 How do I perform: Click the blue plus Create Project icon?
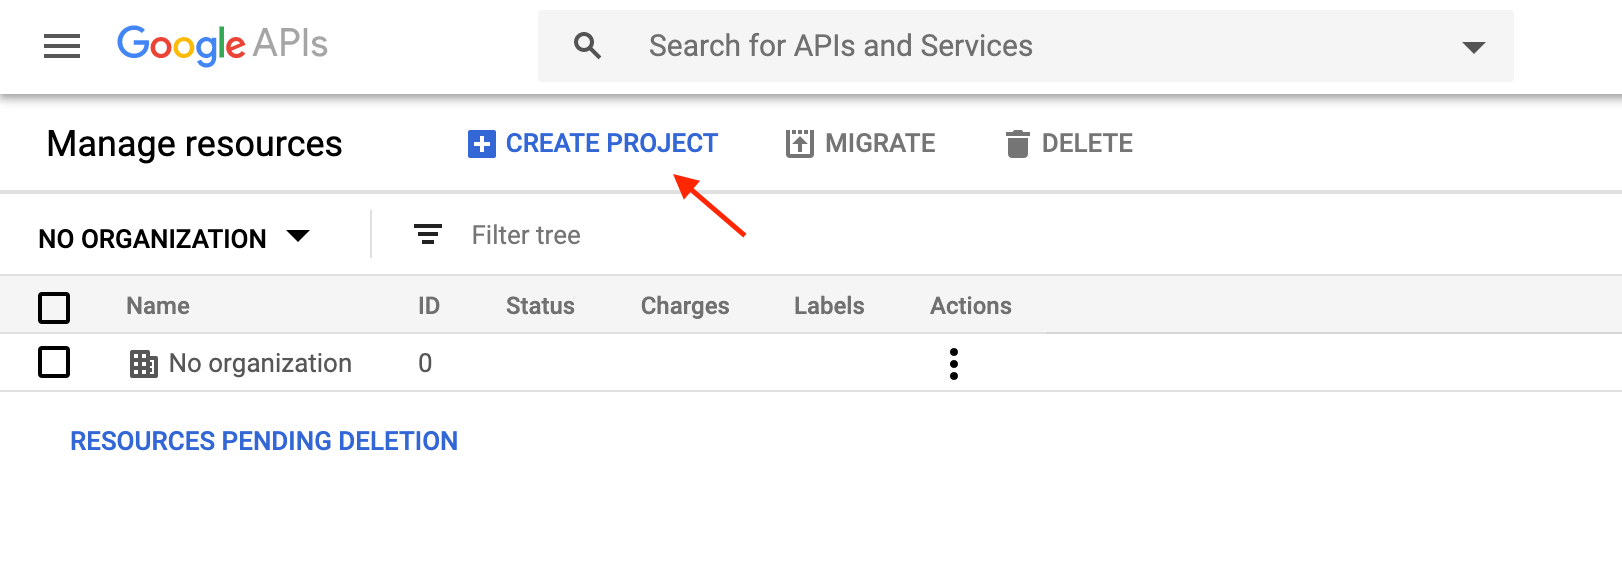(481, 144)
